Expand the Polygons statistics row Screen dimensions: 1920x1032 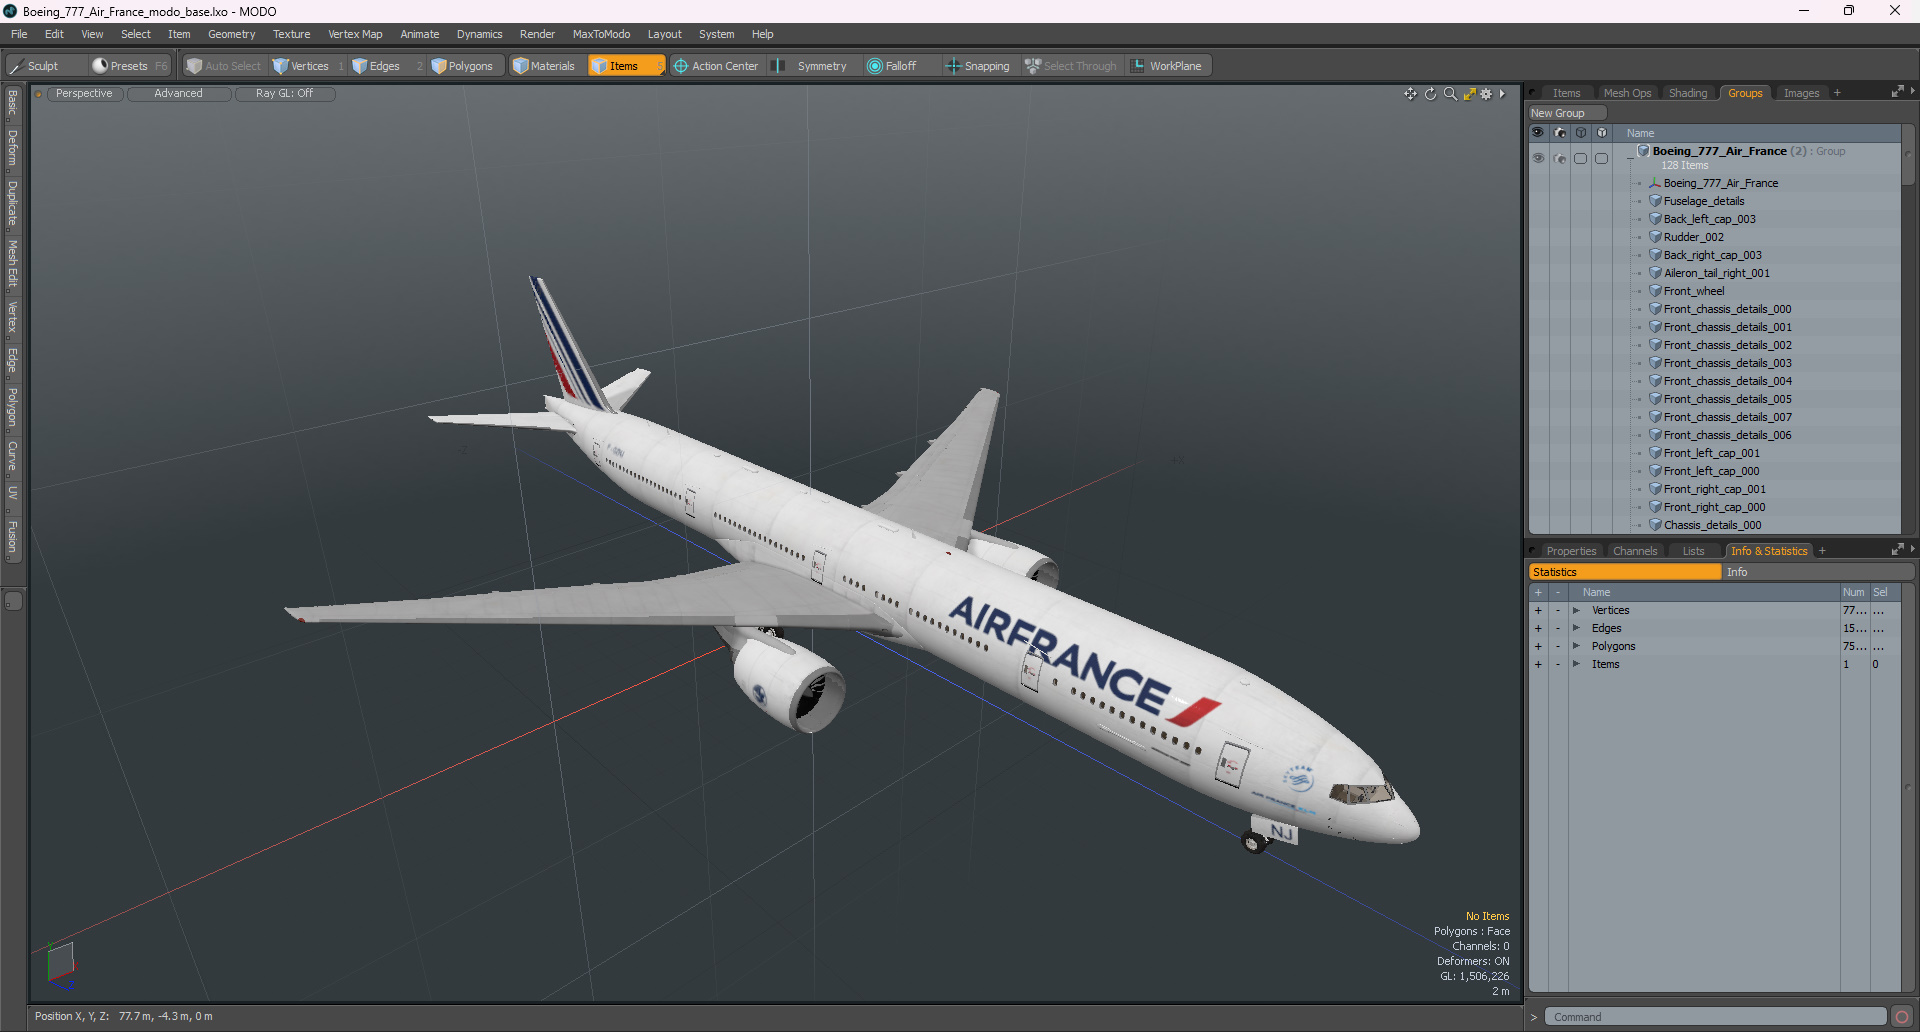1576,647
